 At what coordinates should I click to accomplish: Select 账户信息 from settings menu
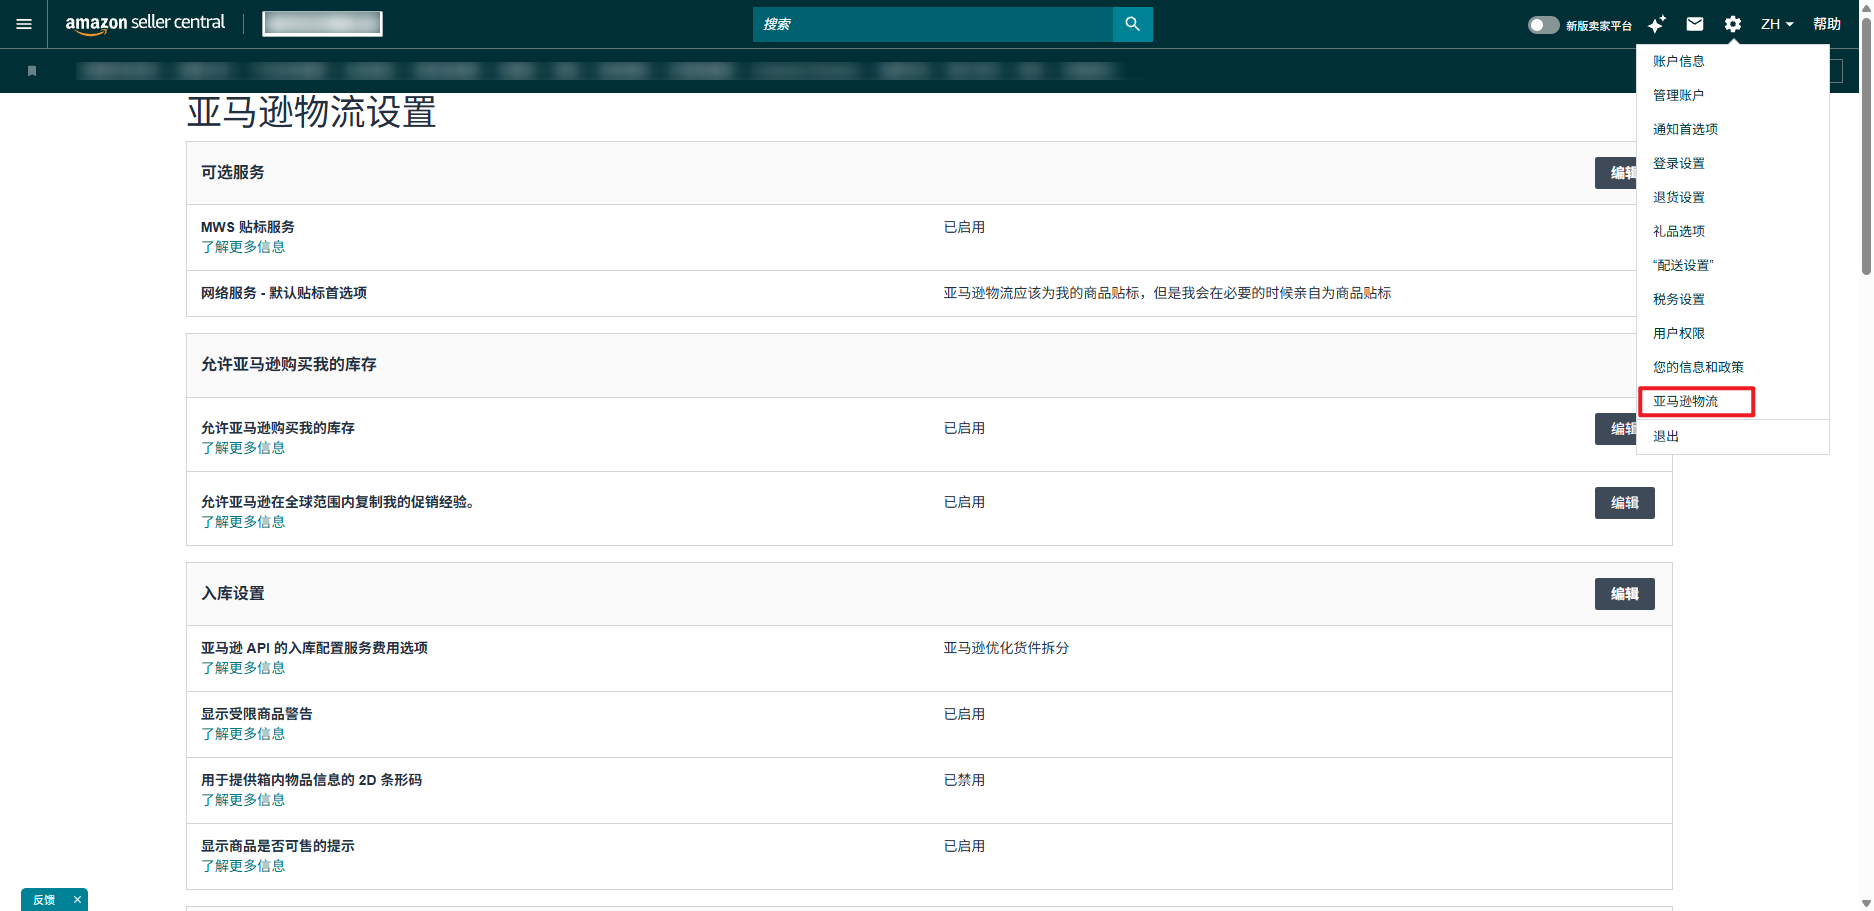[x=1678, y=61]
